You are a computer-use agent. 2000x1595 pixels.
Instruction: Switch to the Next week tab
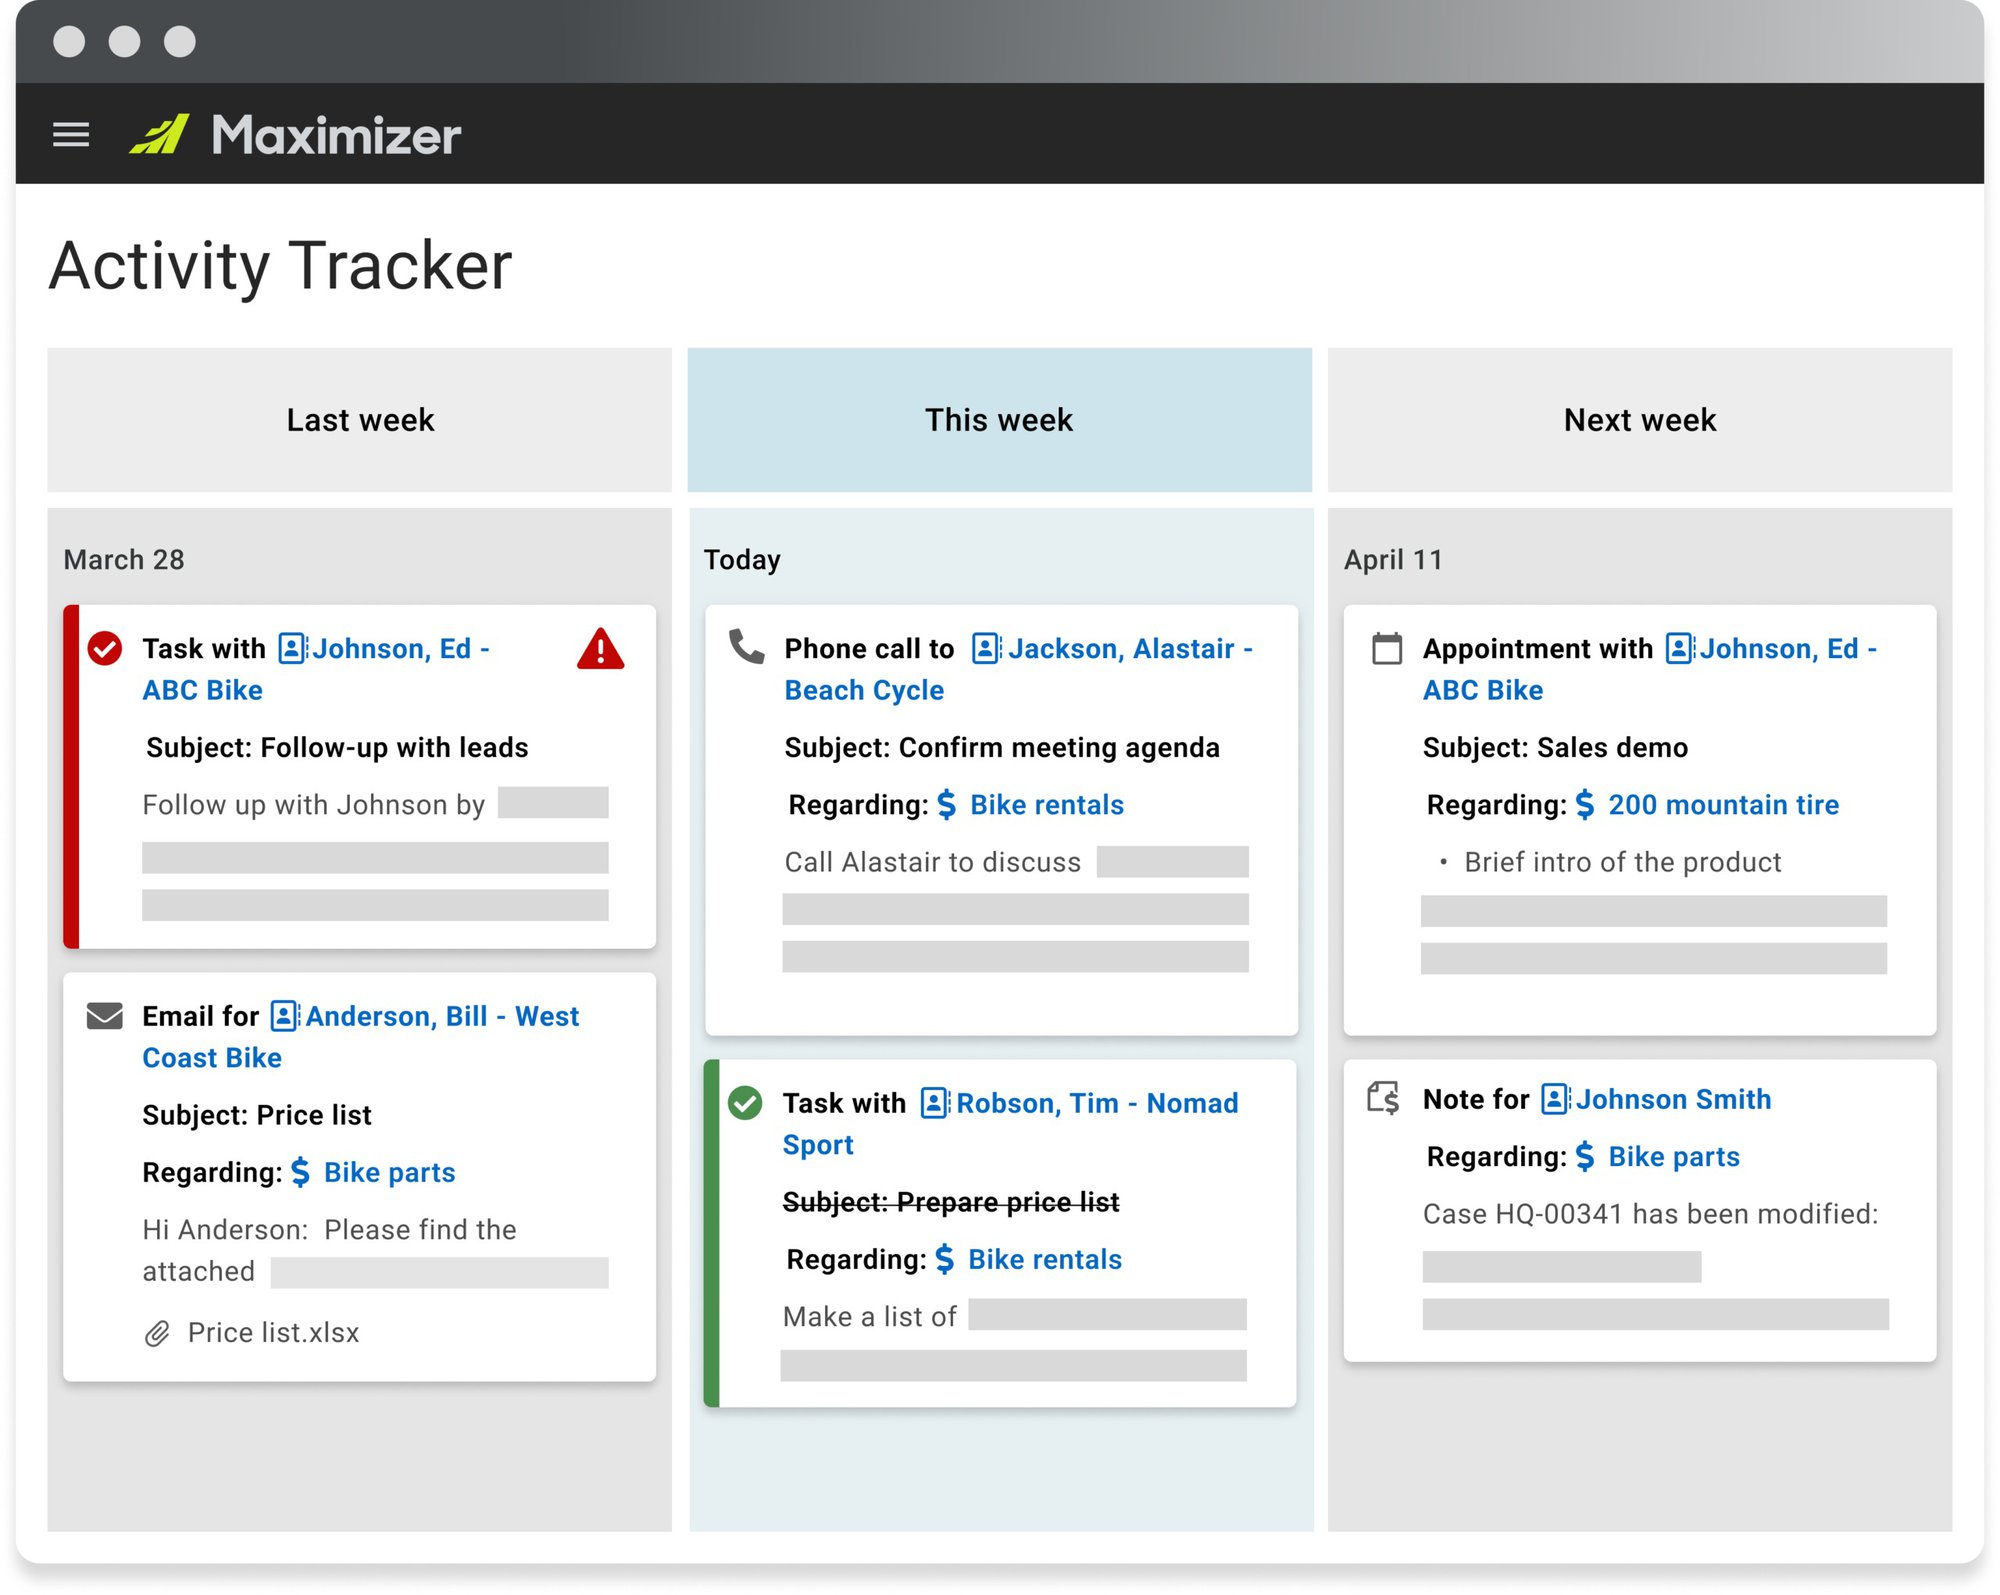pos(1639,420)
